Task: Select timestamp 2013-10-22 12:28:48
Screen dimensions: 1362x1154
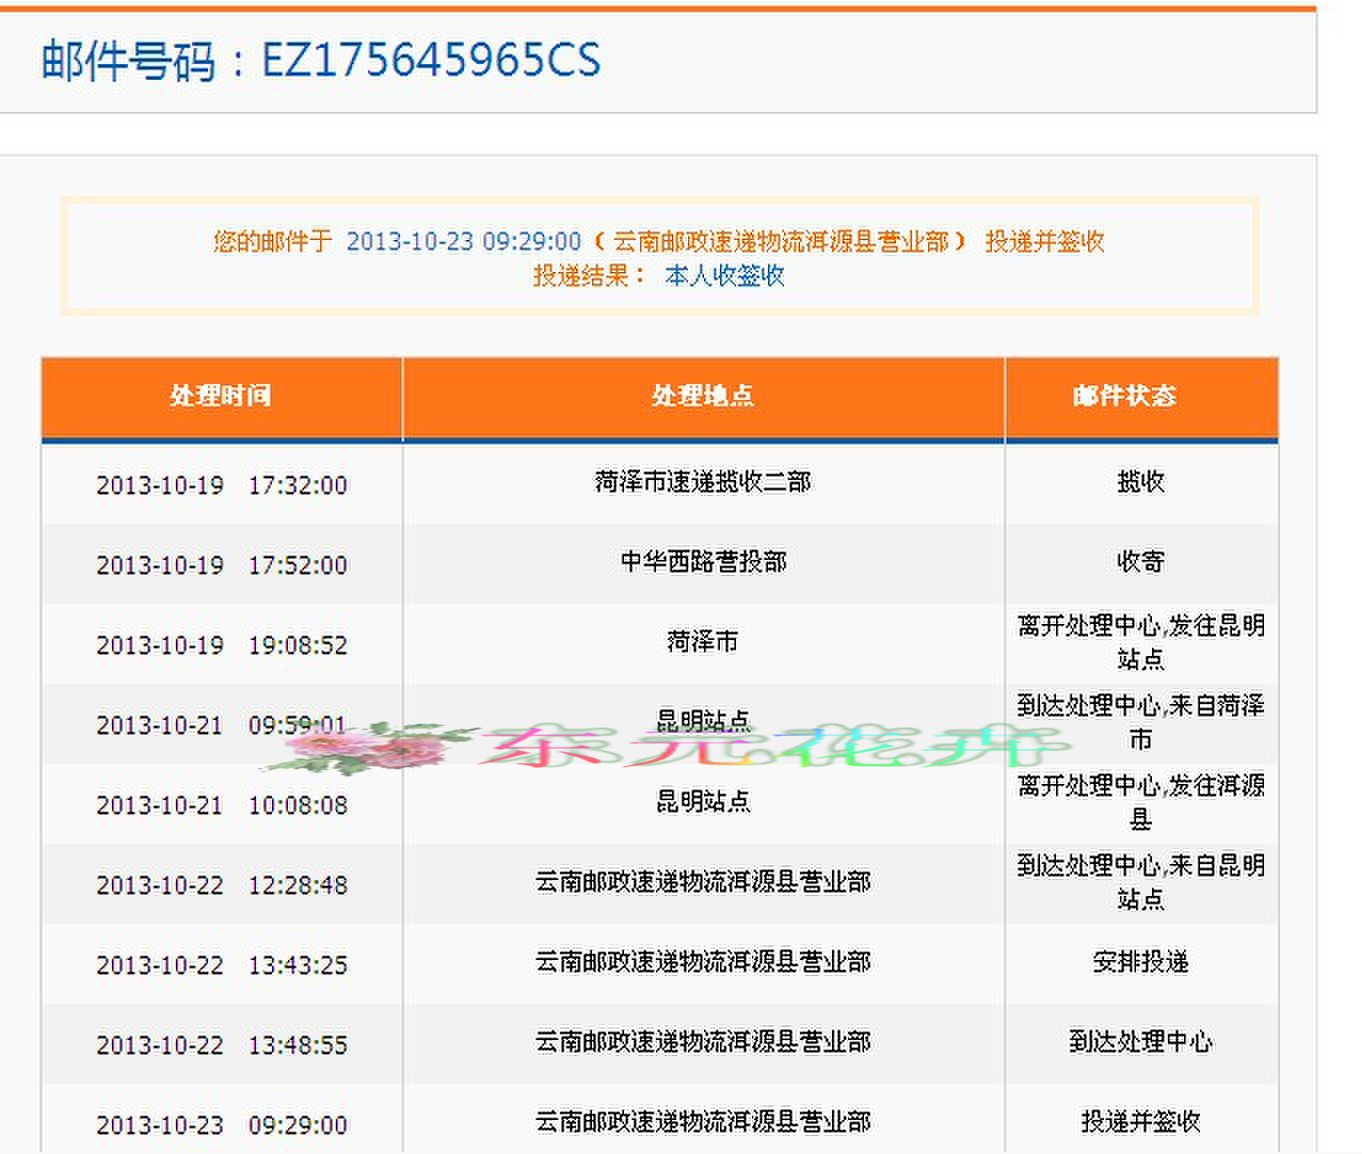Action: pyautogui.click(x=221, y=885)
